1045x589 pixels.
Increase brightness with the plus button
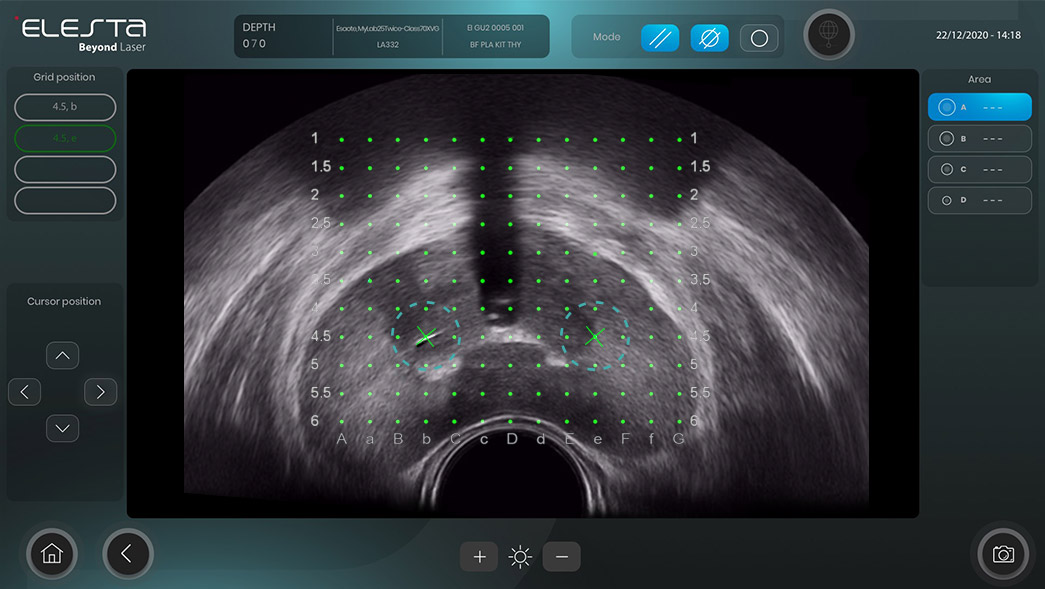(479, 557)
